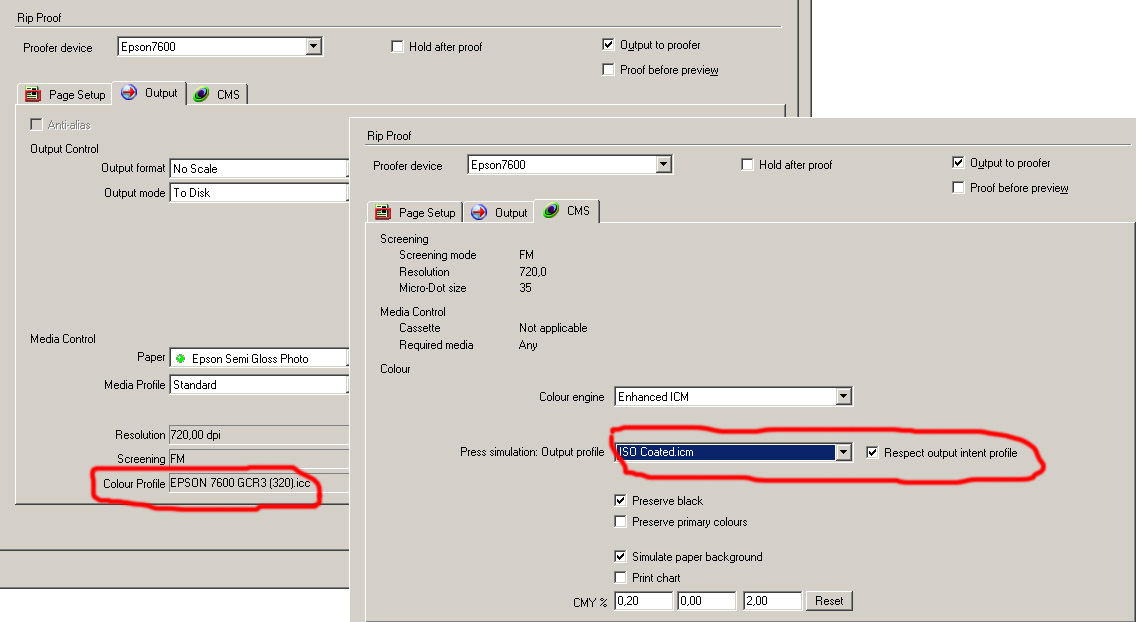The width and height of the screenshot is (1141, 622).
Task: Enable Preserve primary colours
Action: [620, 522]
